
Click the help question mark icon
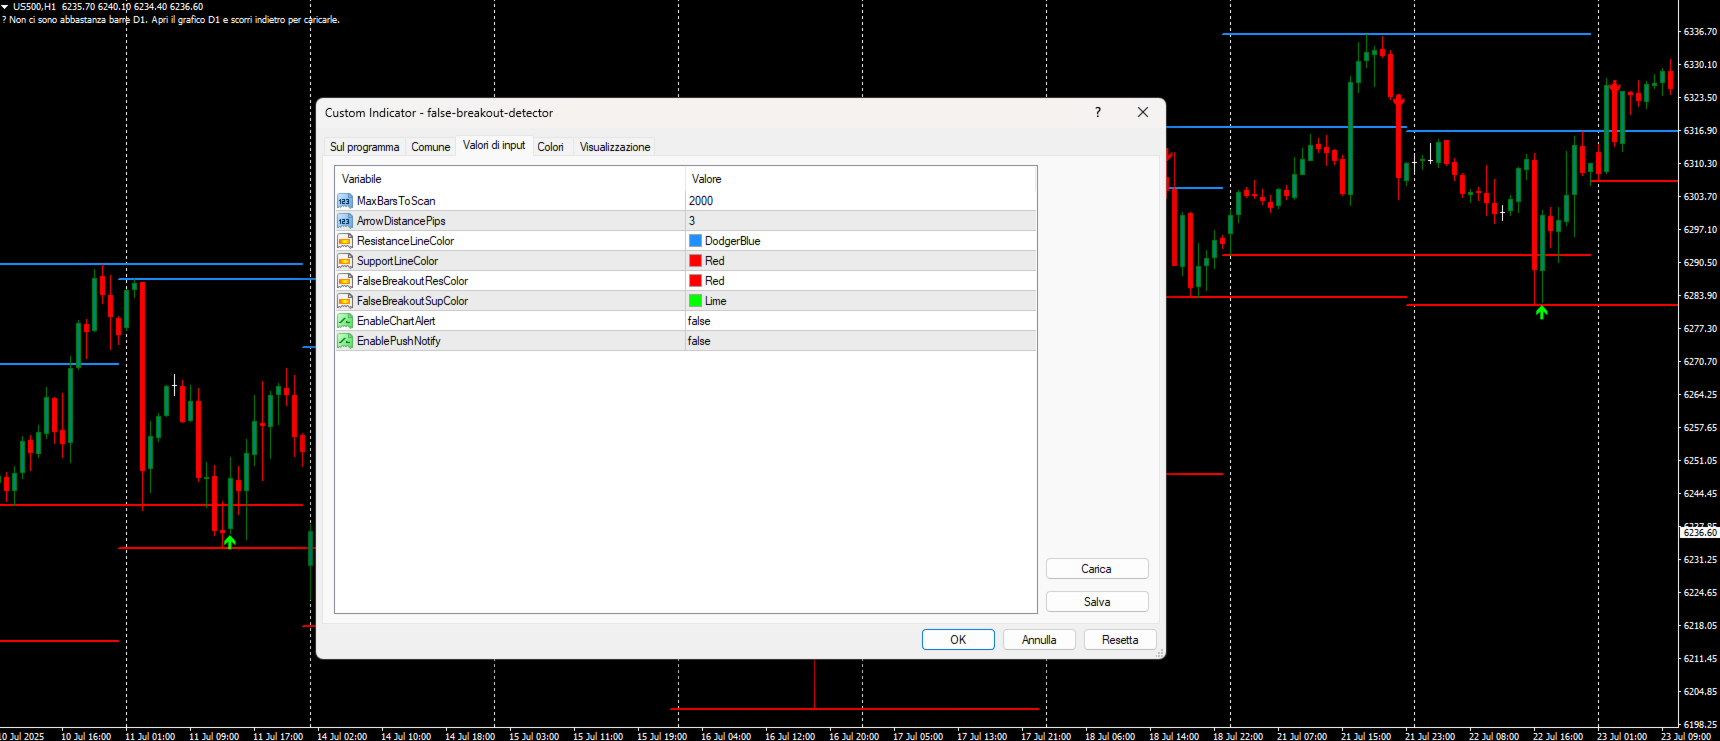1098,112
